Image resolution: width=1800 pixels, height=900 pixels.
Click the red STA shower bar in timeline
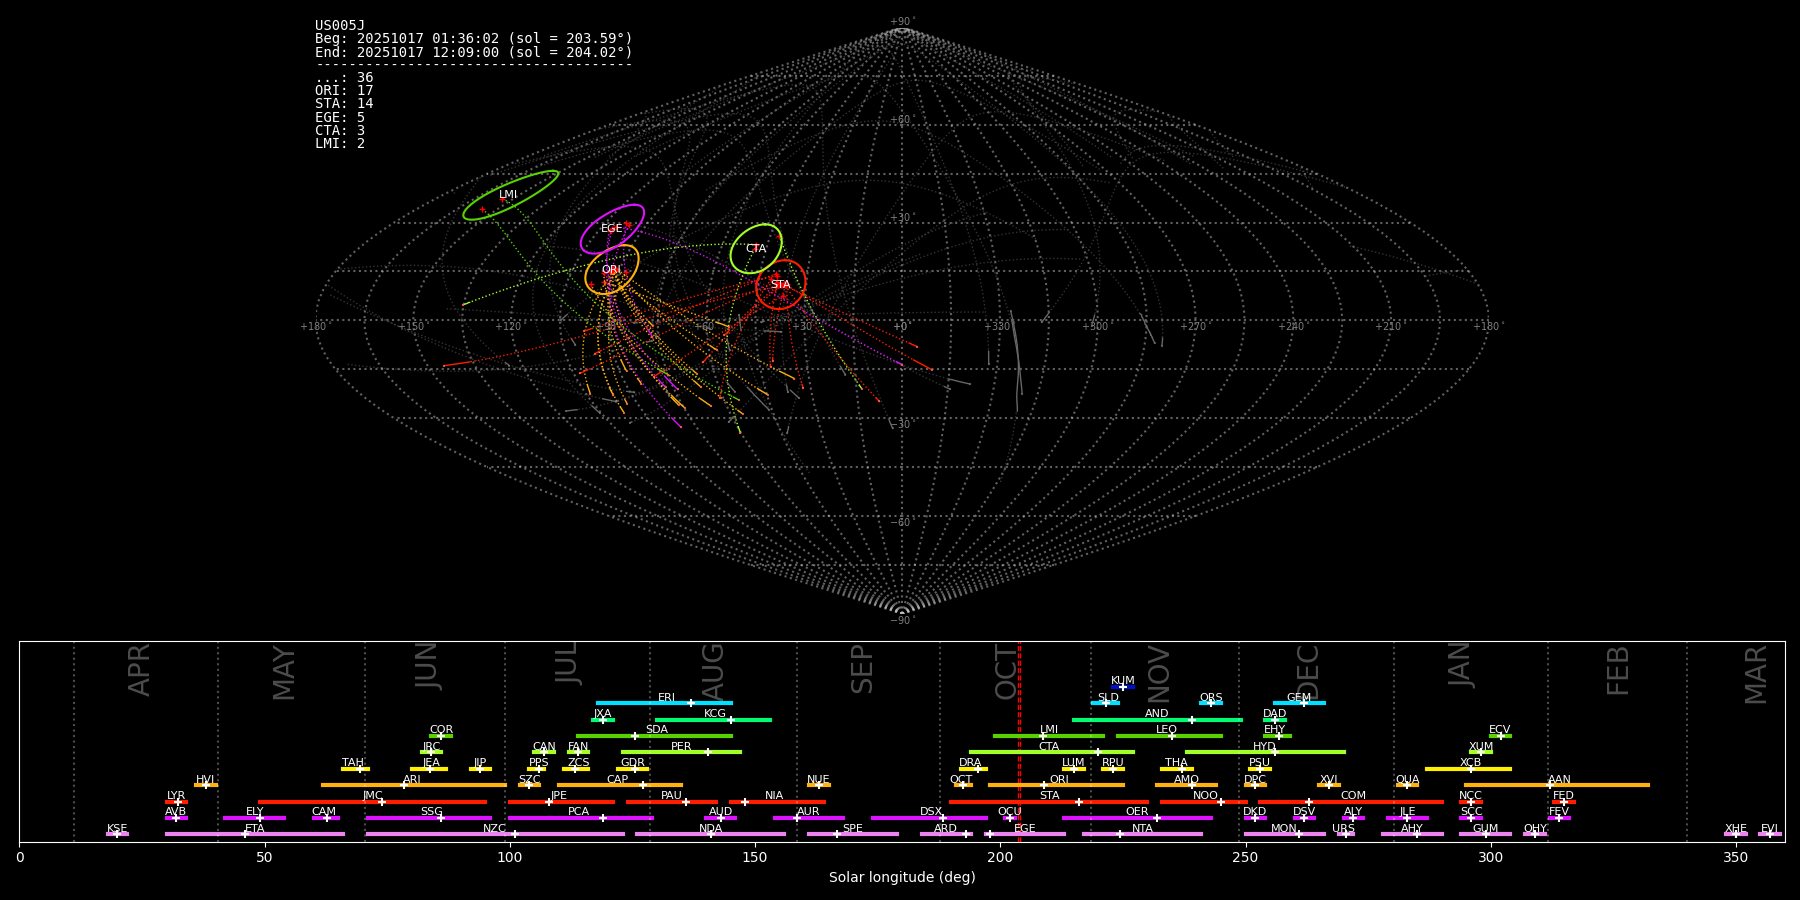(1049, 802)
